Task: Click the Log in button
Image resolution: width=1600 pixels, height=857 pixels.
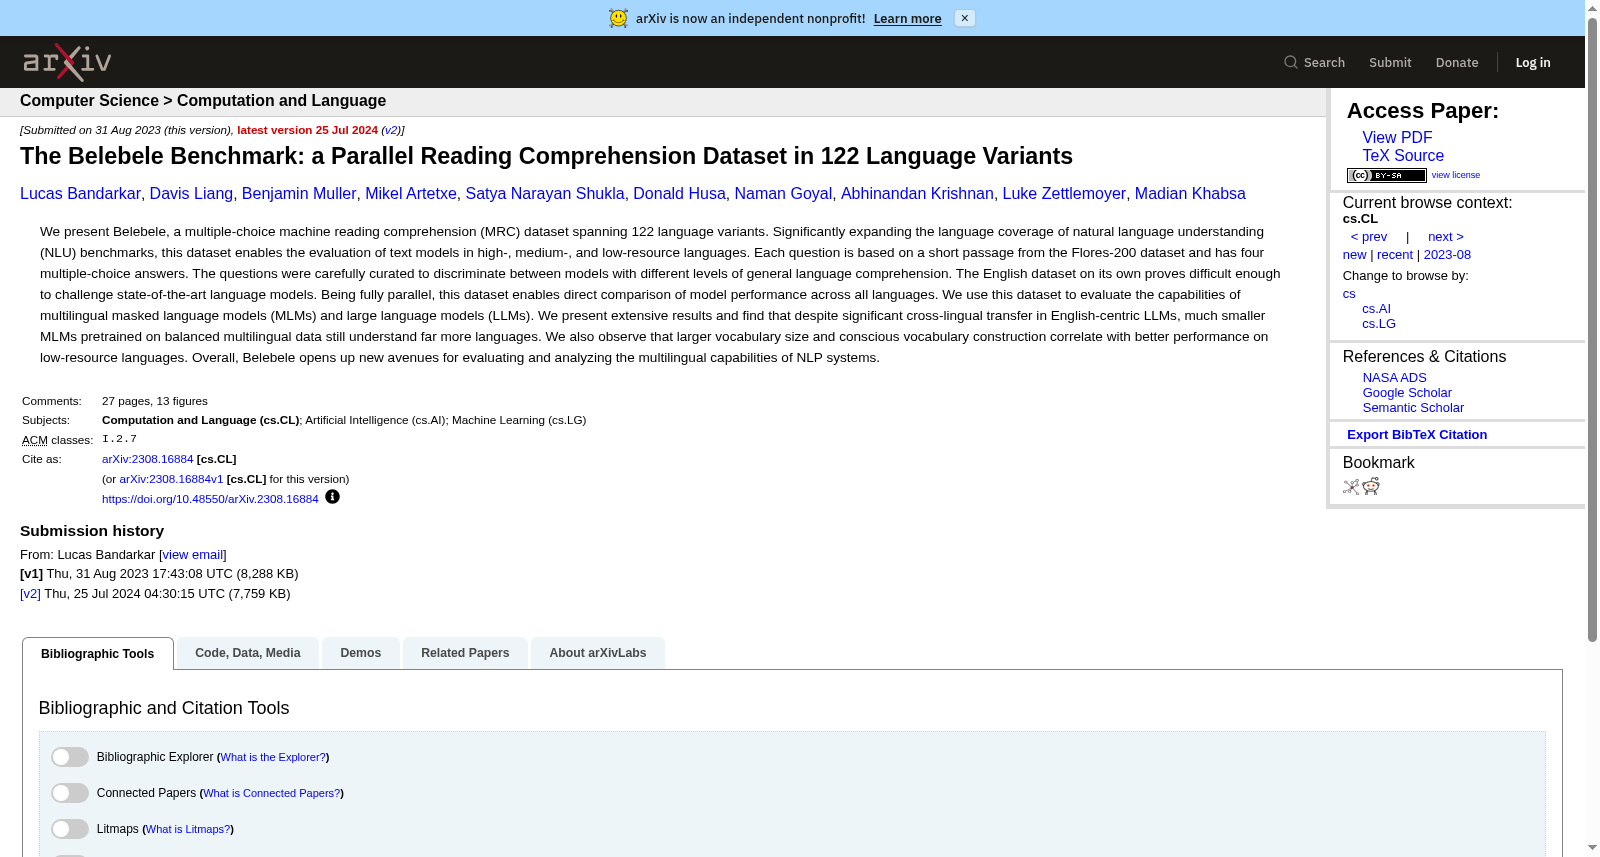Action: click(x=1533, y=62)
